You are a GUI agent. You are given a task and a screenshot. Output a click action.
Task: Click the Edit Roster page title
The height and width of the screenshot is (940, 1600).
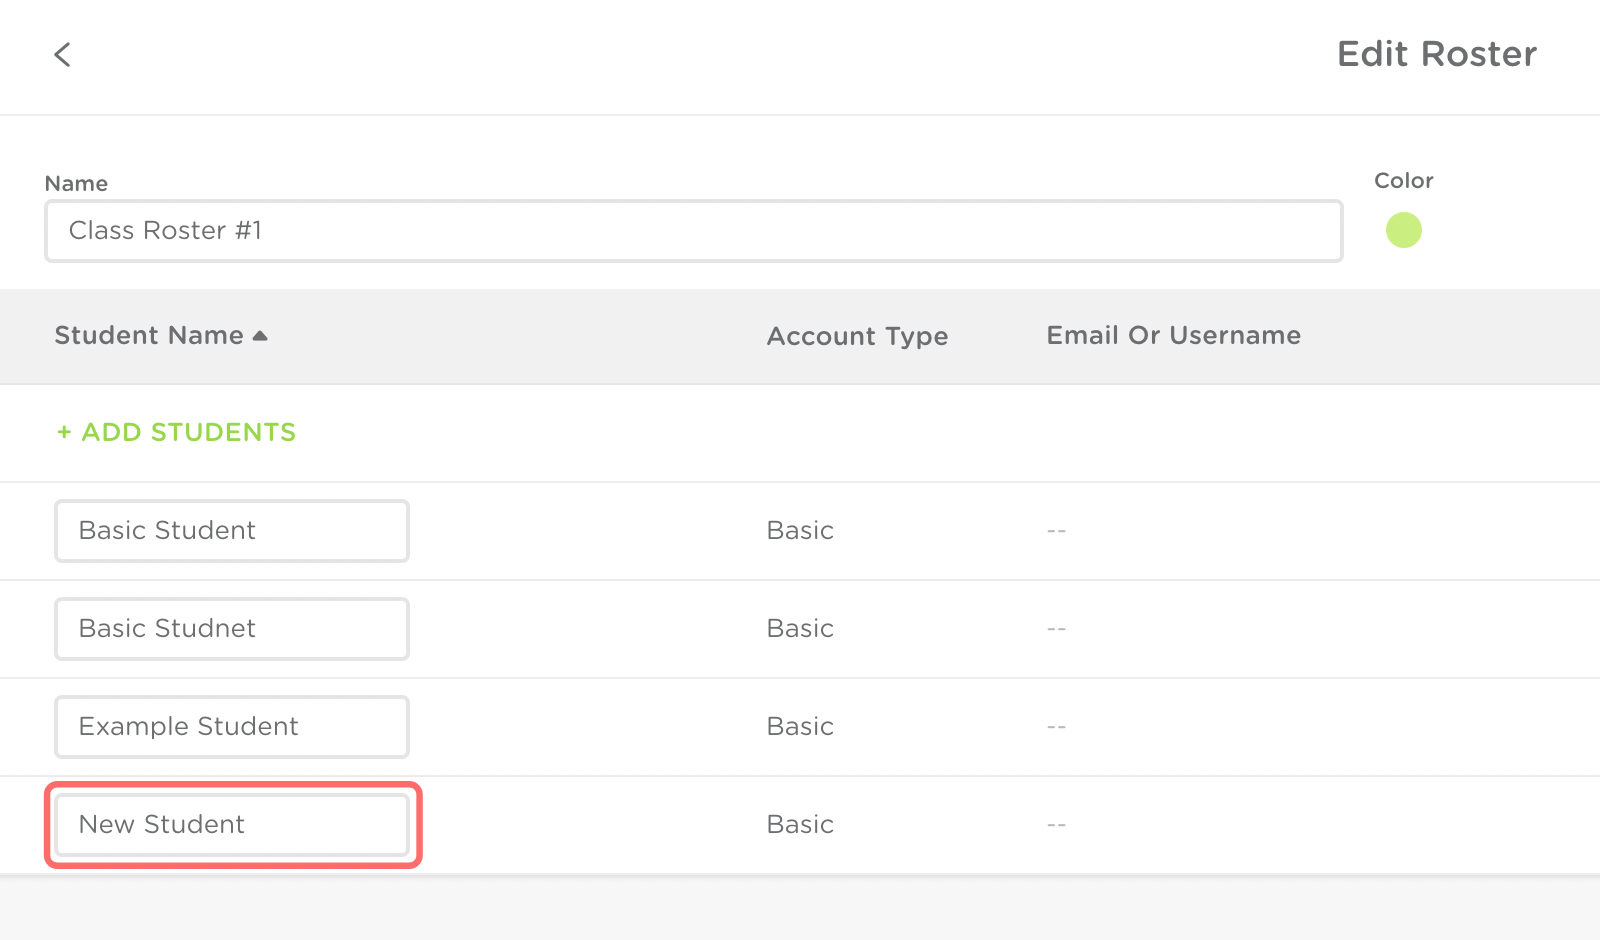tap(1436, 54)
